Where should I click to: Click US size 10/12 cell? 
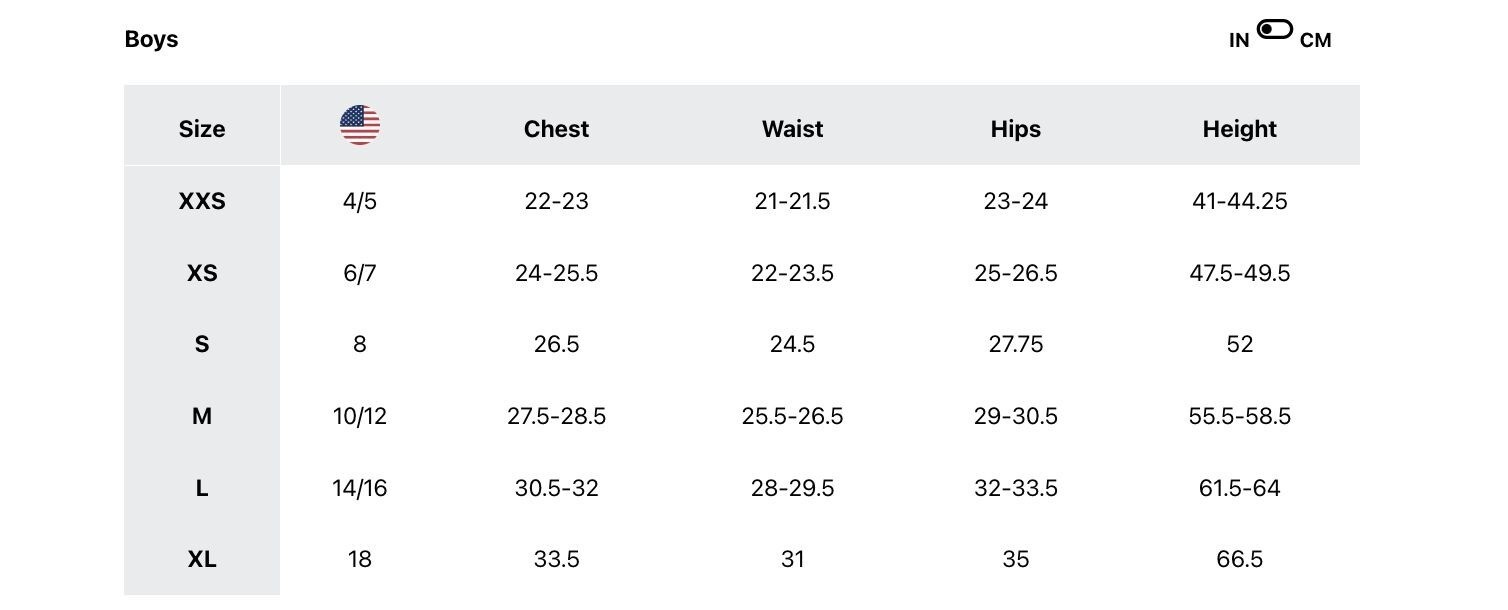[x=360, y=416]
